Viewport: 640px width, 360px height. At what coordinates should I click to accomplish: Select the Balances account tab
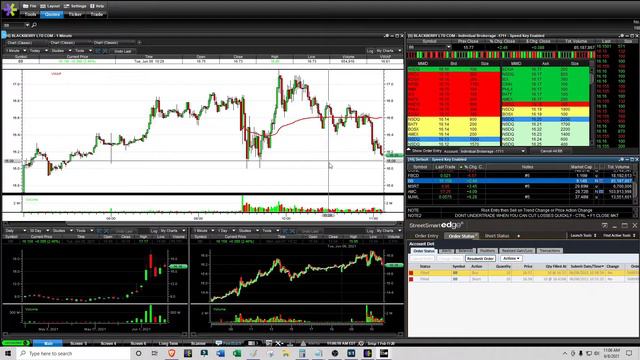465,251
